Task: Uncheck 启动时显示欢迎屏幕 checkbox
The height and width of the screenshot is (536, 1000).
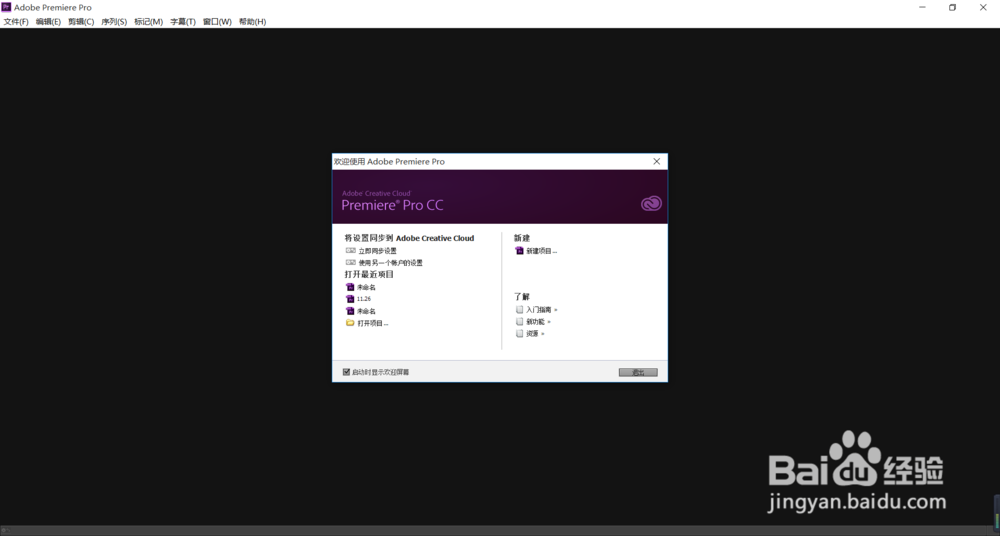Action: [x=346, y=372]
